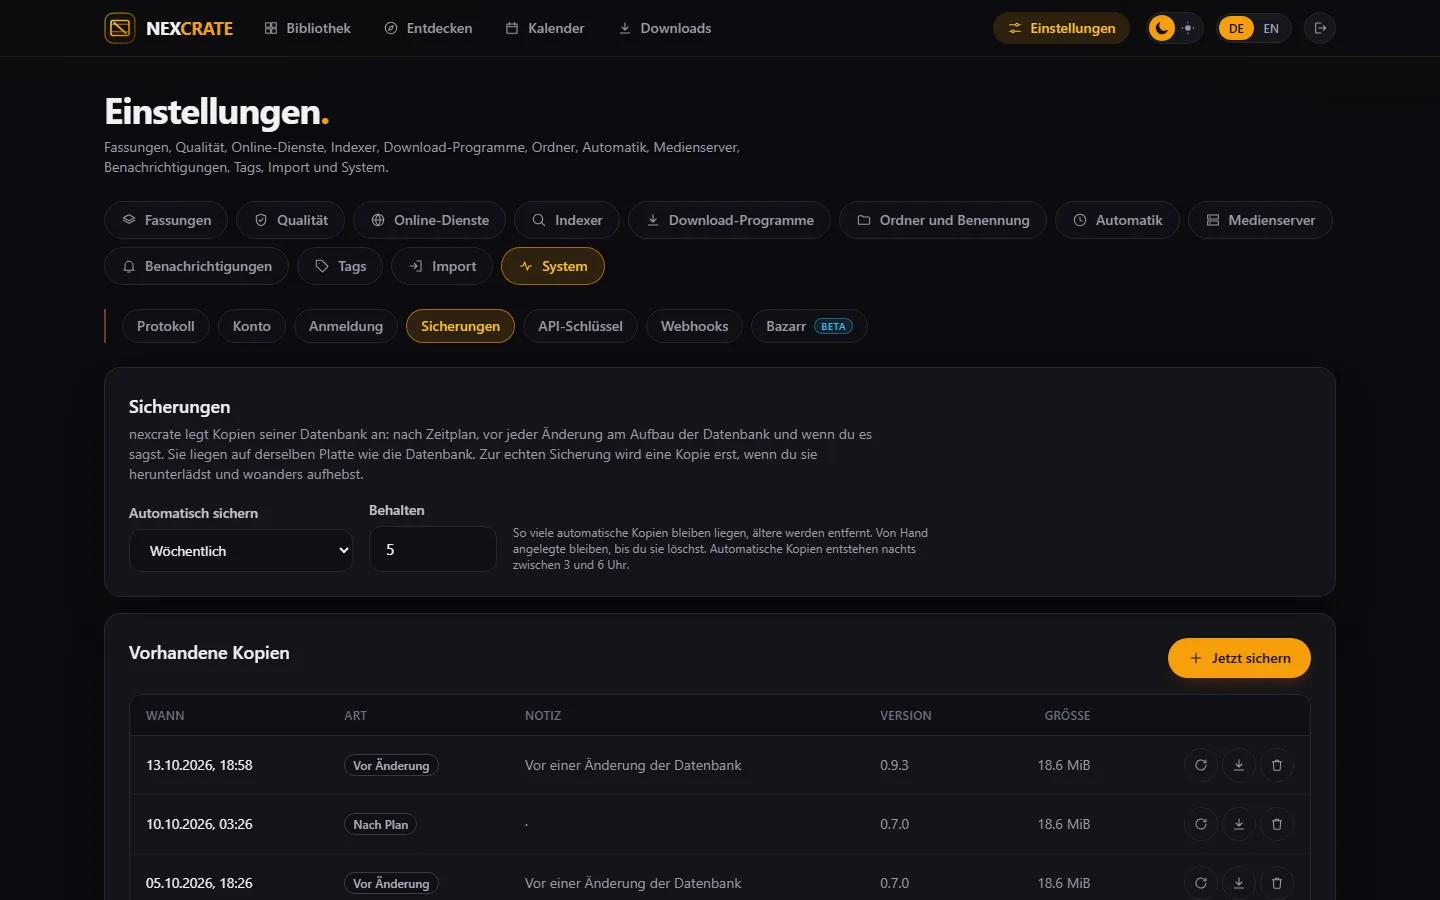The height and width of the screenshot is (900, 1440).
Task: Open the Qualität settings tab
Action: point(290,220)
